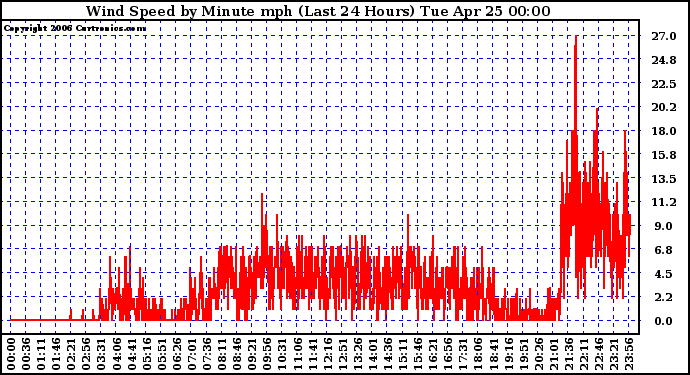Click the 24.8 y-axis label
690x375 pixels.
(x=664, y=60)
